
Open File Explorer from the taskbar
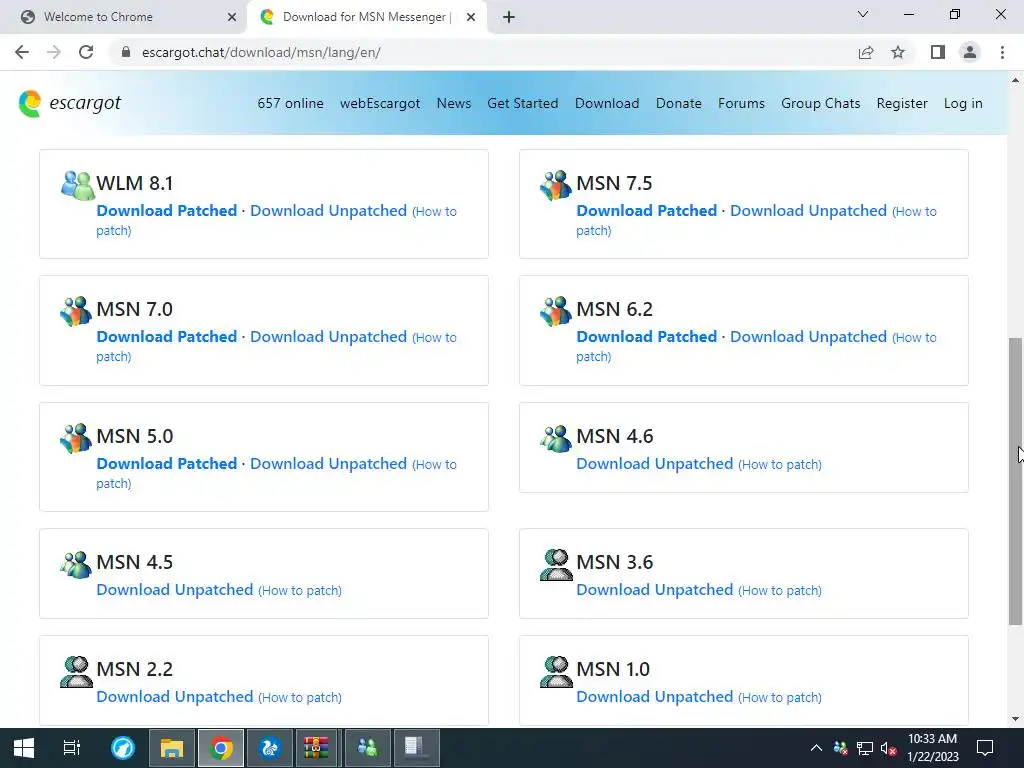click(x=172, y=748)
